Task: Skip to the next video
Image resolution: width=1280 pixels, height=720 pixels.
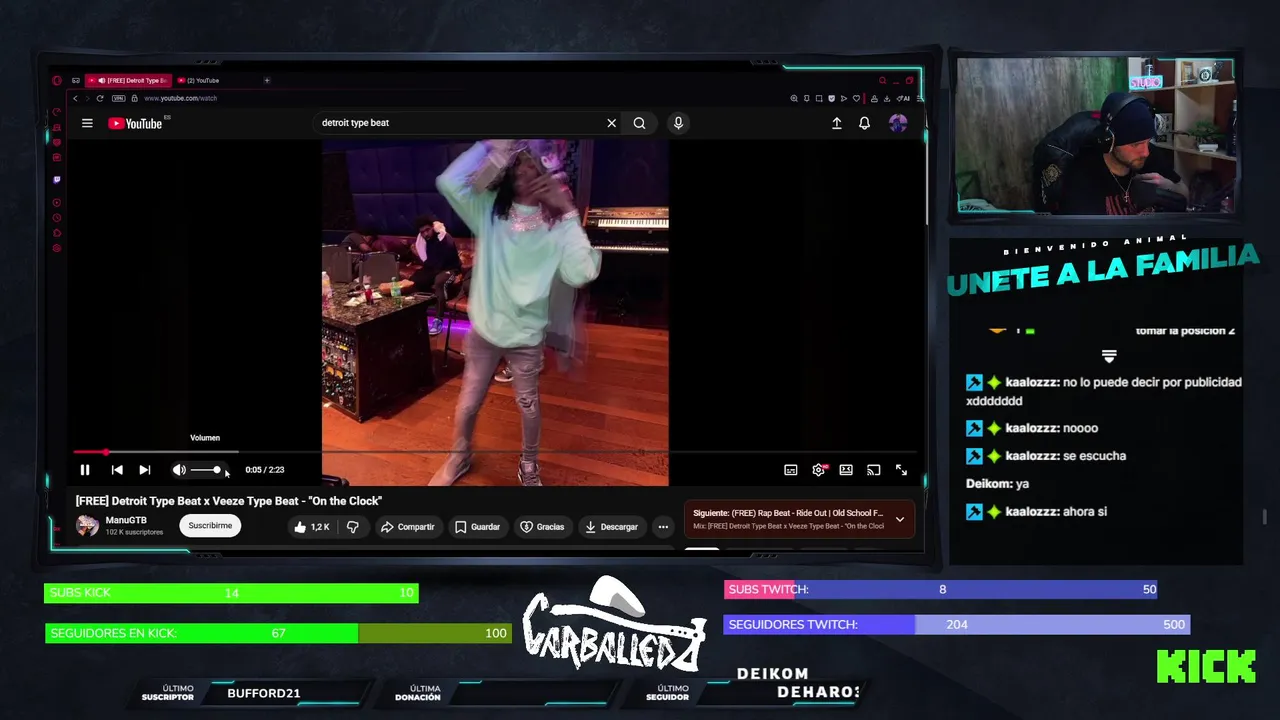Action: coord(145,470)
